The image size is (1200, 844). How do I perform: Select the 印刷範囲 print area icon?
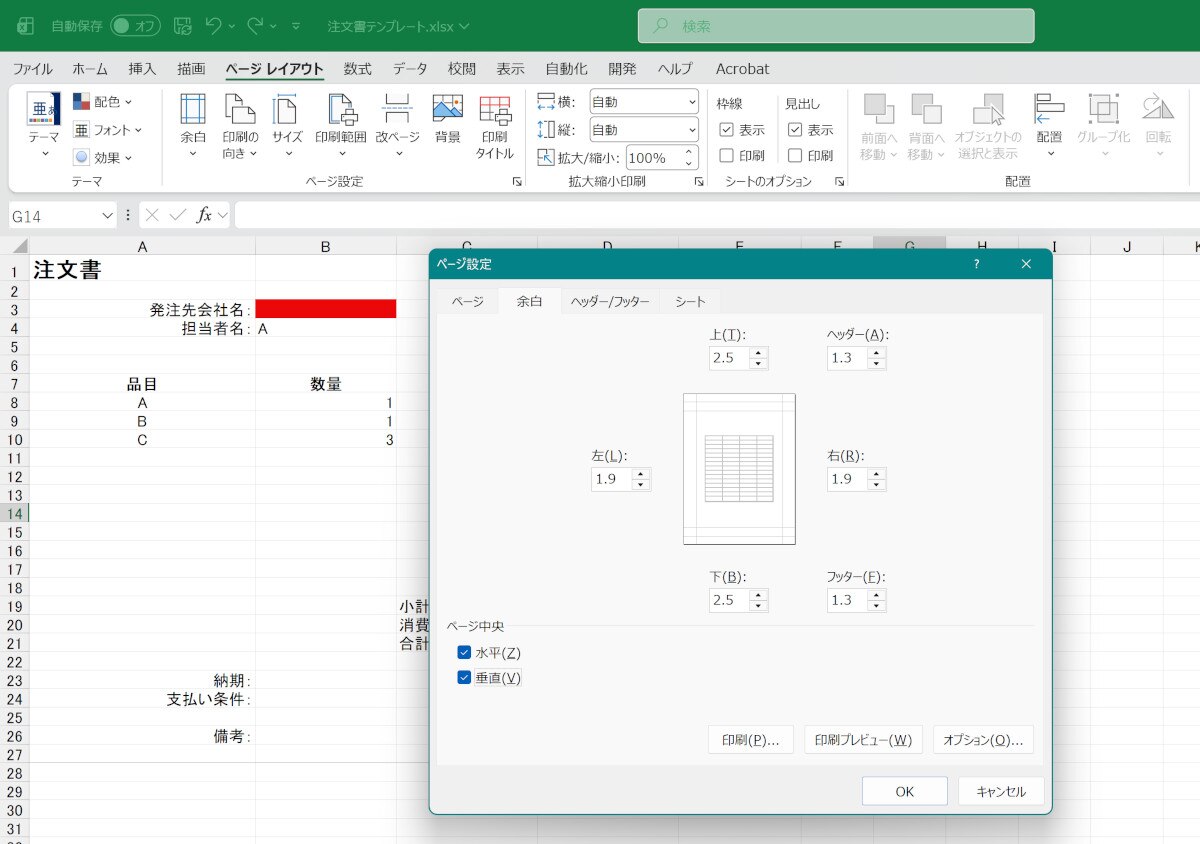coord(341,109)
